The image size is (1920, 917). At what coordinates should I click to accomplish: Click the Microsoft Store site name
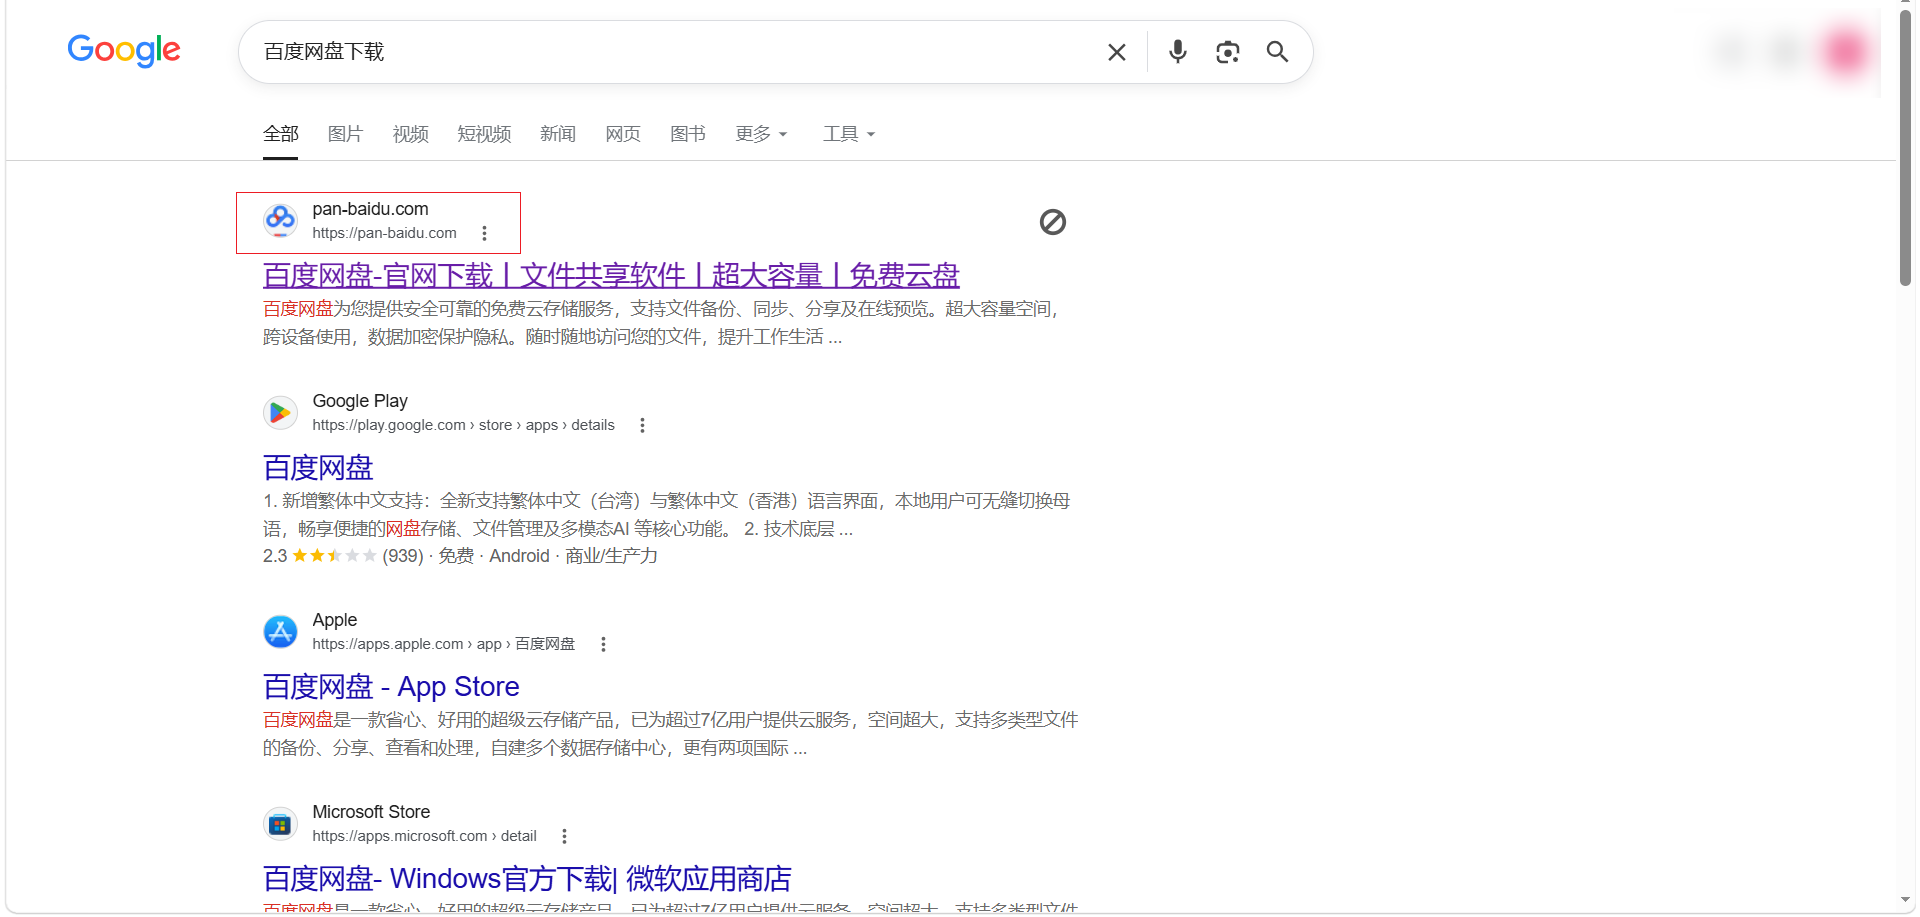(371, 812)
